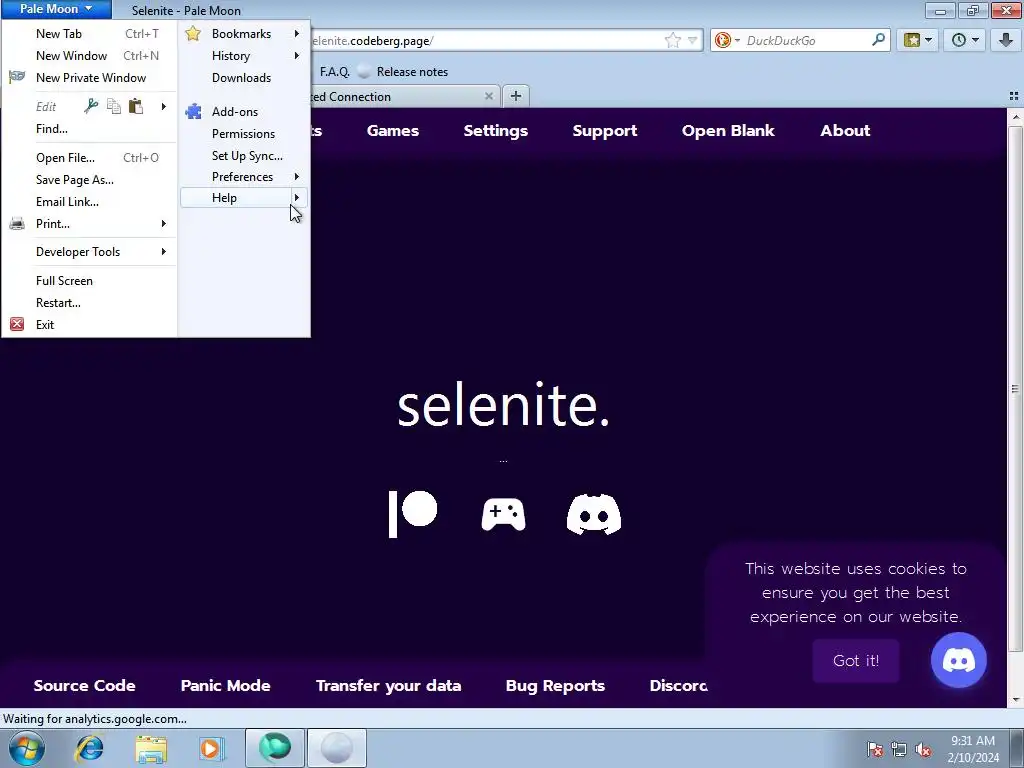
Task: Open address bar history dropdown arrow
Action: [692, 40]
